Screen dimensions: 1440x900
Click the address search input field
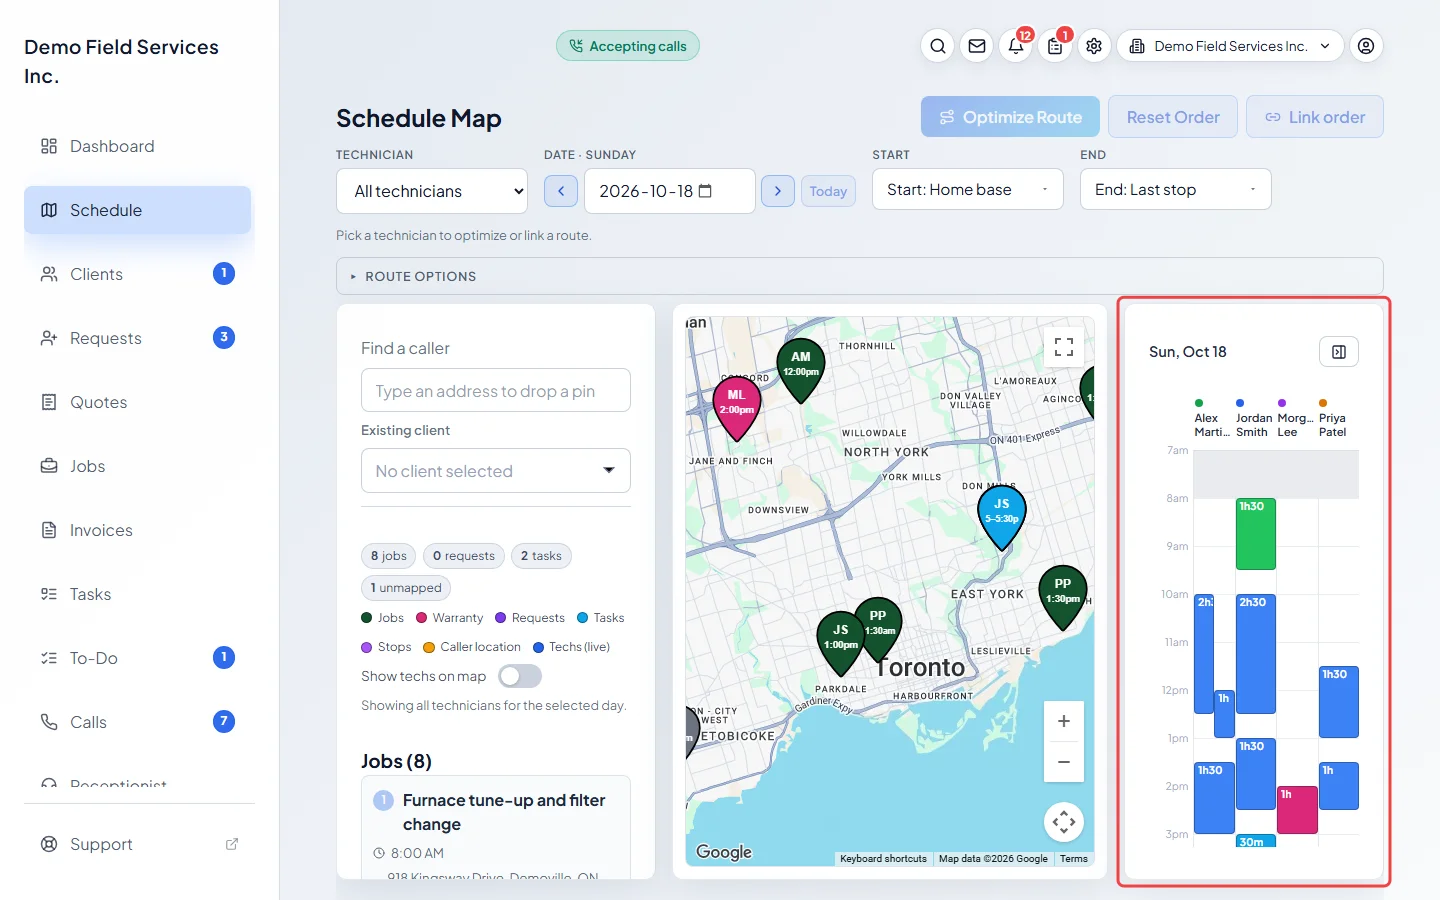tap(496, 391)
